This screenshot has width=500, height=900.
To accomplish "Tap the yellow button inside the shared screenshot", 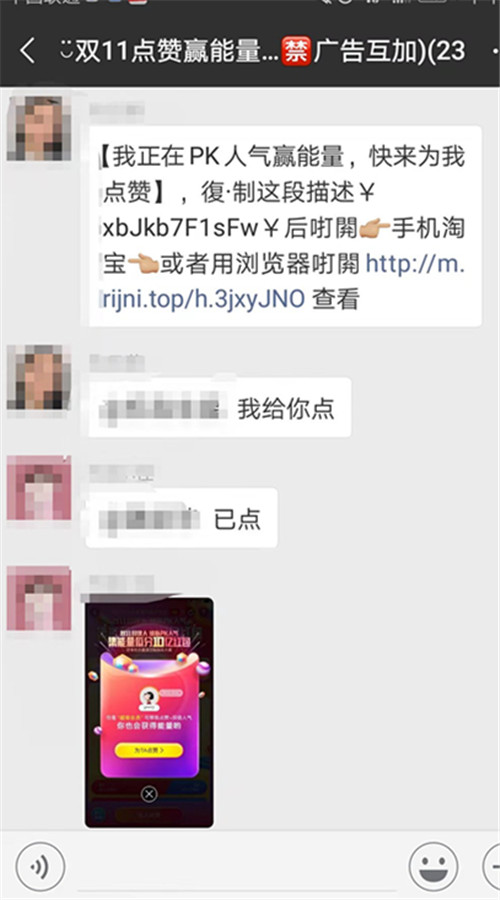I will (149, 750).
